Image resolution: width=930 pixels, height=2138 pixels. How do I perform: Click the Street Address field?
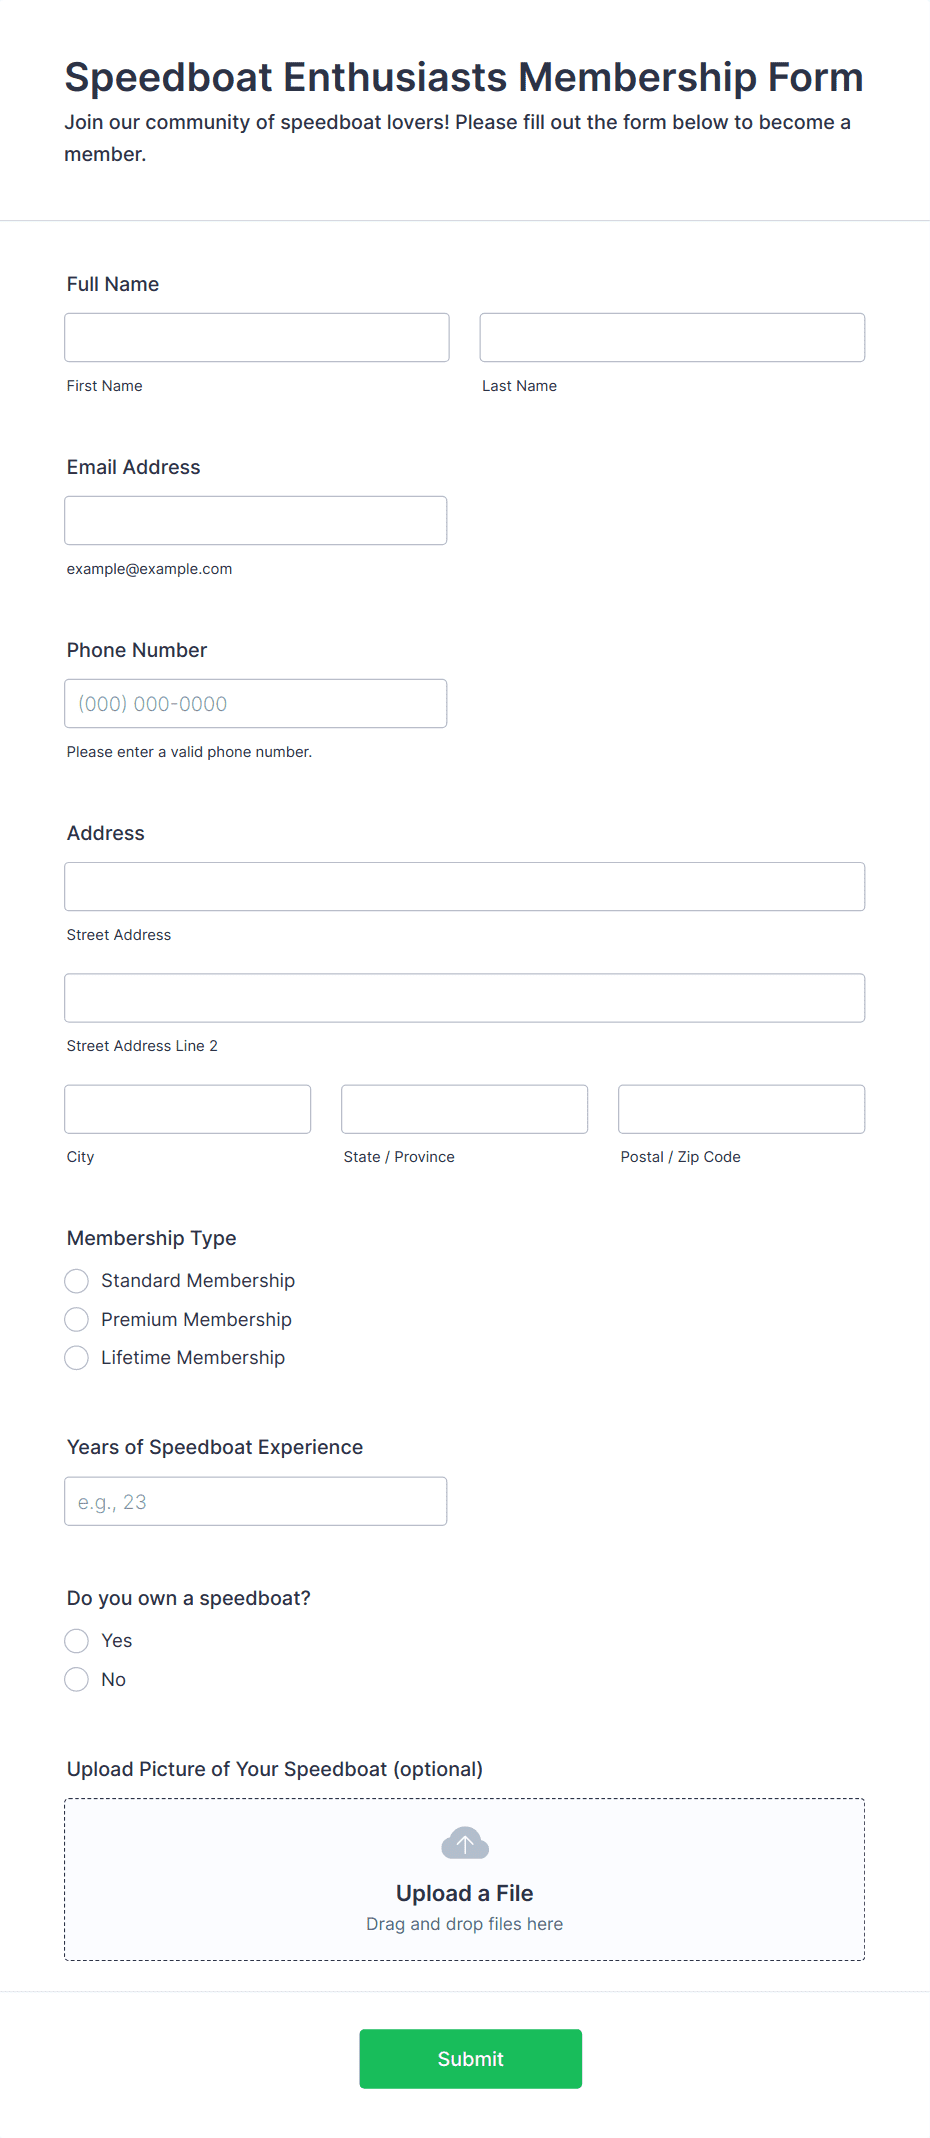pyautogui.click(x=465, y=886)
